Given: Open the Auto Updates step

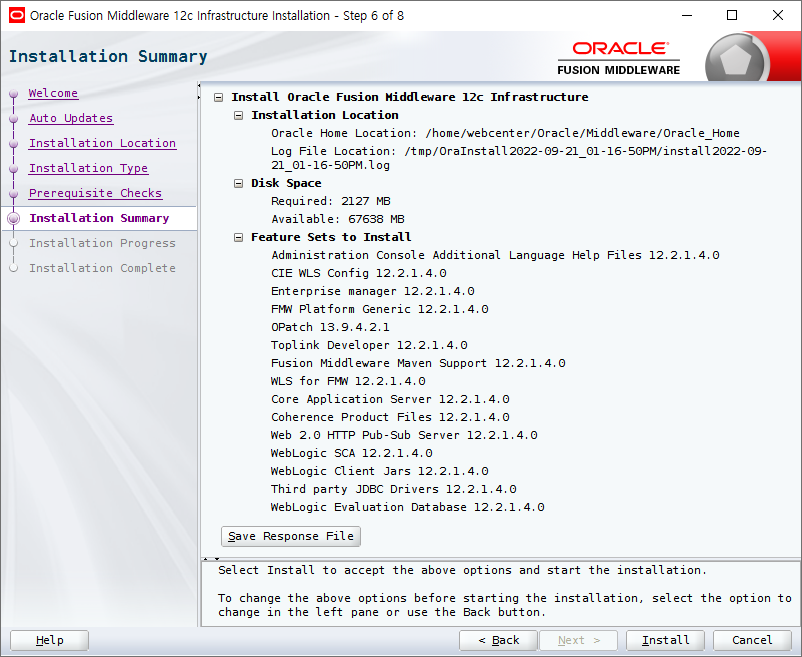Looking at the screenshot, I should tap(71, 118).
